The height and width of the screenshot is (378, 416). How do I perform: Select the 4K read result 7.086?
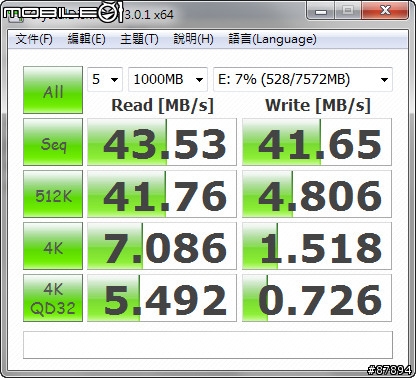(162, 246)
